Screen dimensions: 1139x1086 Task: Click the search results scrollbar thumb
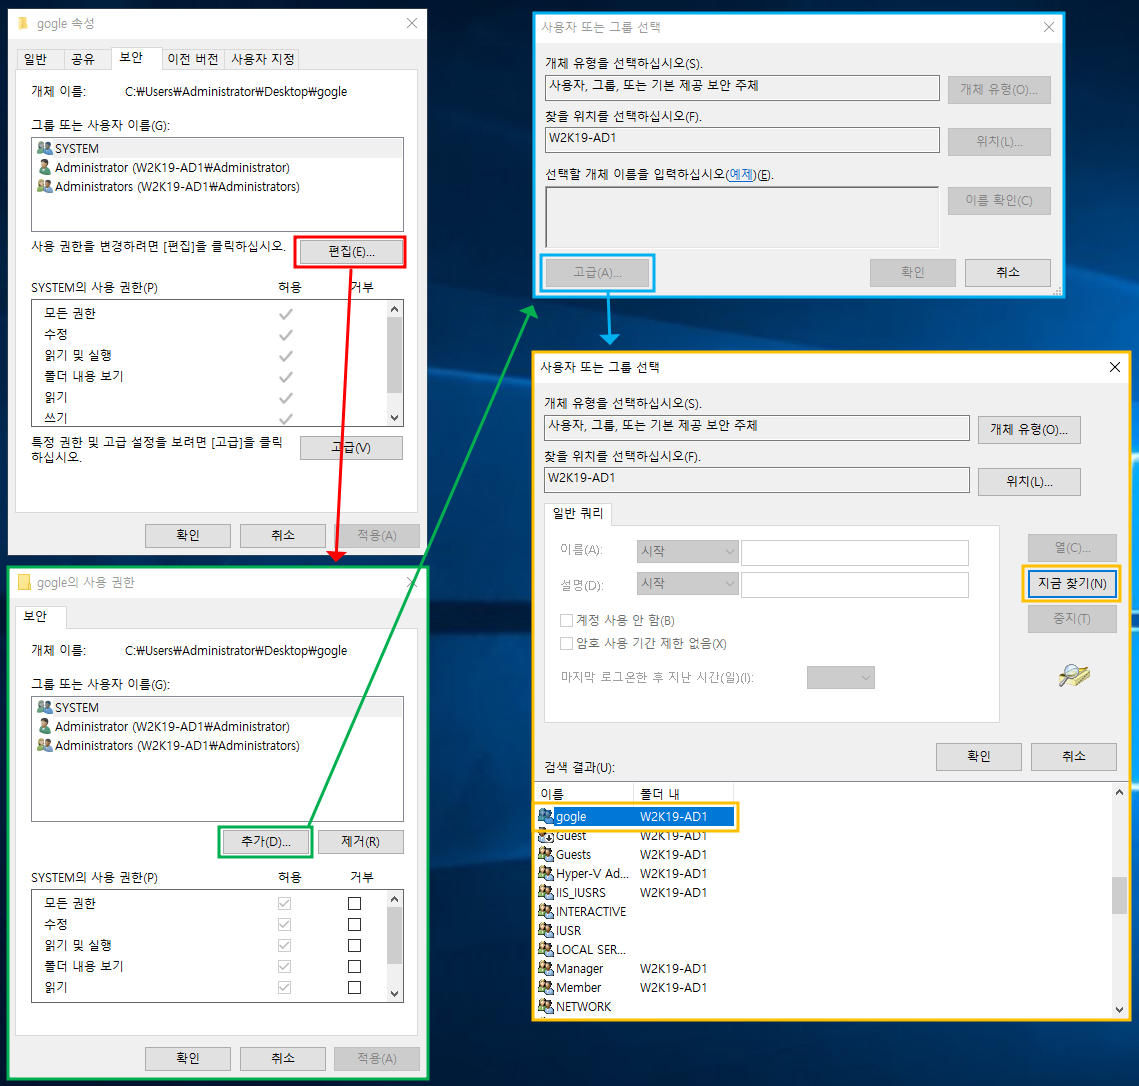pyautogui.click(x=1119, y=895)
